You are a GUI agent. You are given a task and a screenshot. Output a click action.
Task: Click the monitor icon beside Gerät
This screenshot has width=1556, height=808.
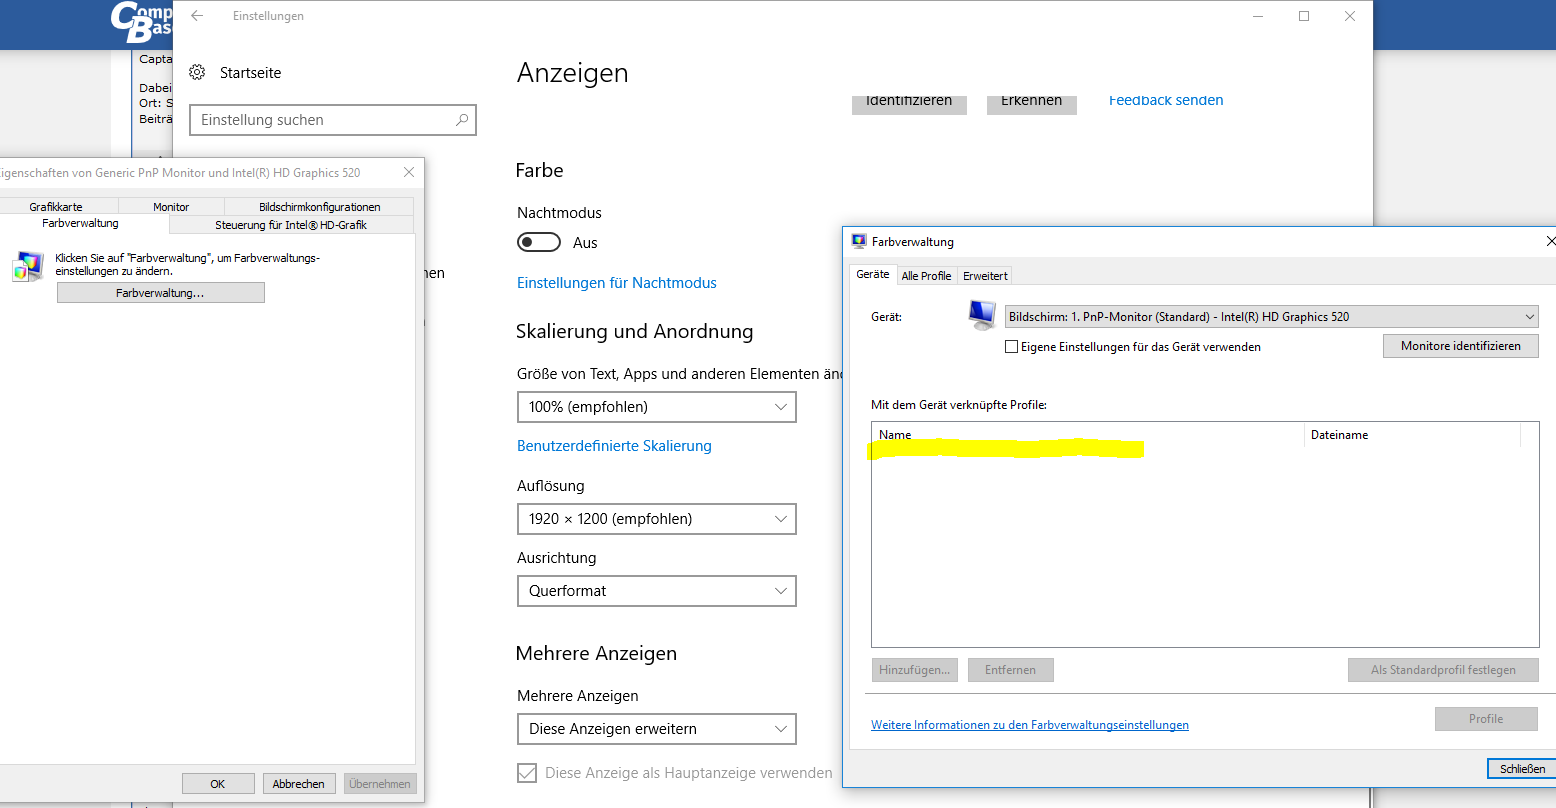click(982, 315)
